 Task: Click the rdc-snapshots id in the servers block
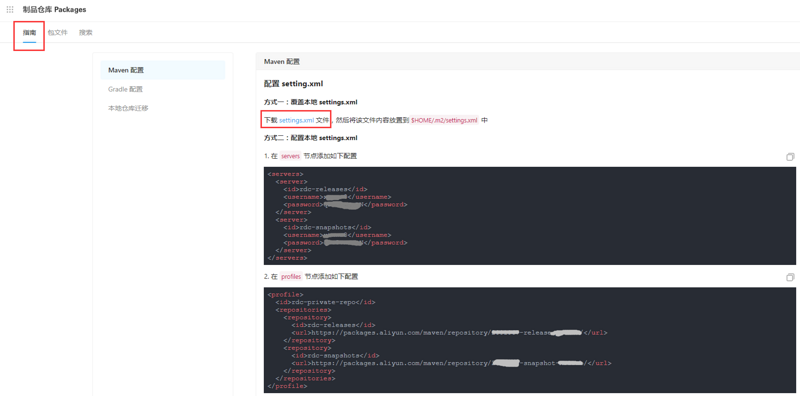click(x=327, y=228)
